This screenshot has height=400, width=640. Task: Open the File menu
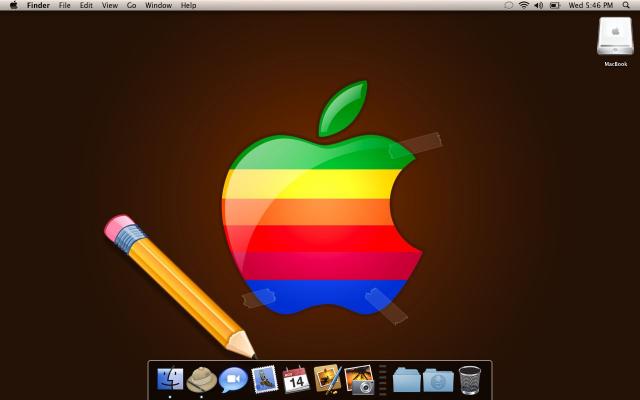tap(64, 5)
